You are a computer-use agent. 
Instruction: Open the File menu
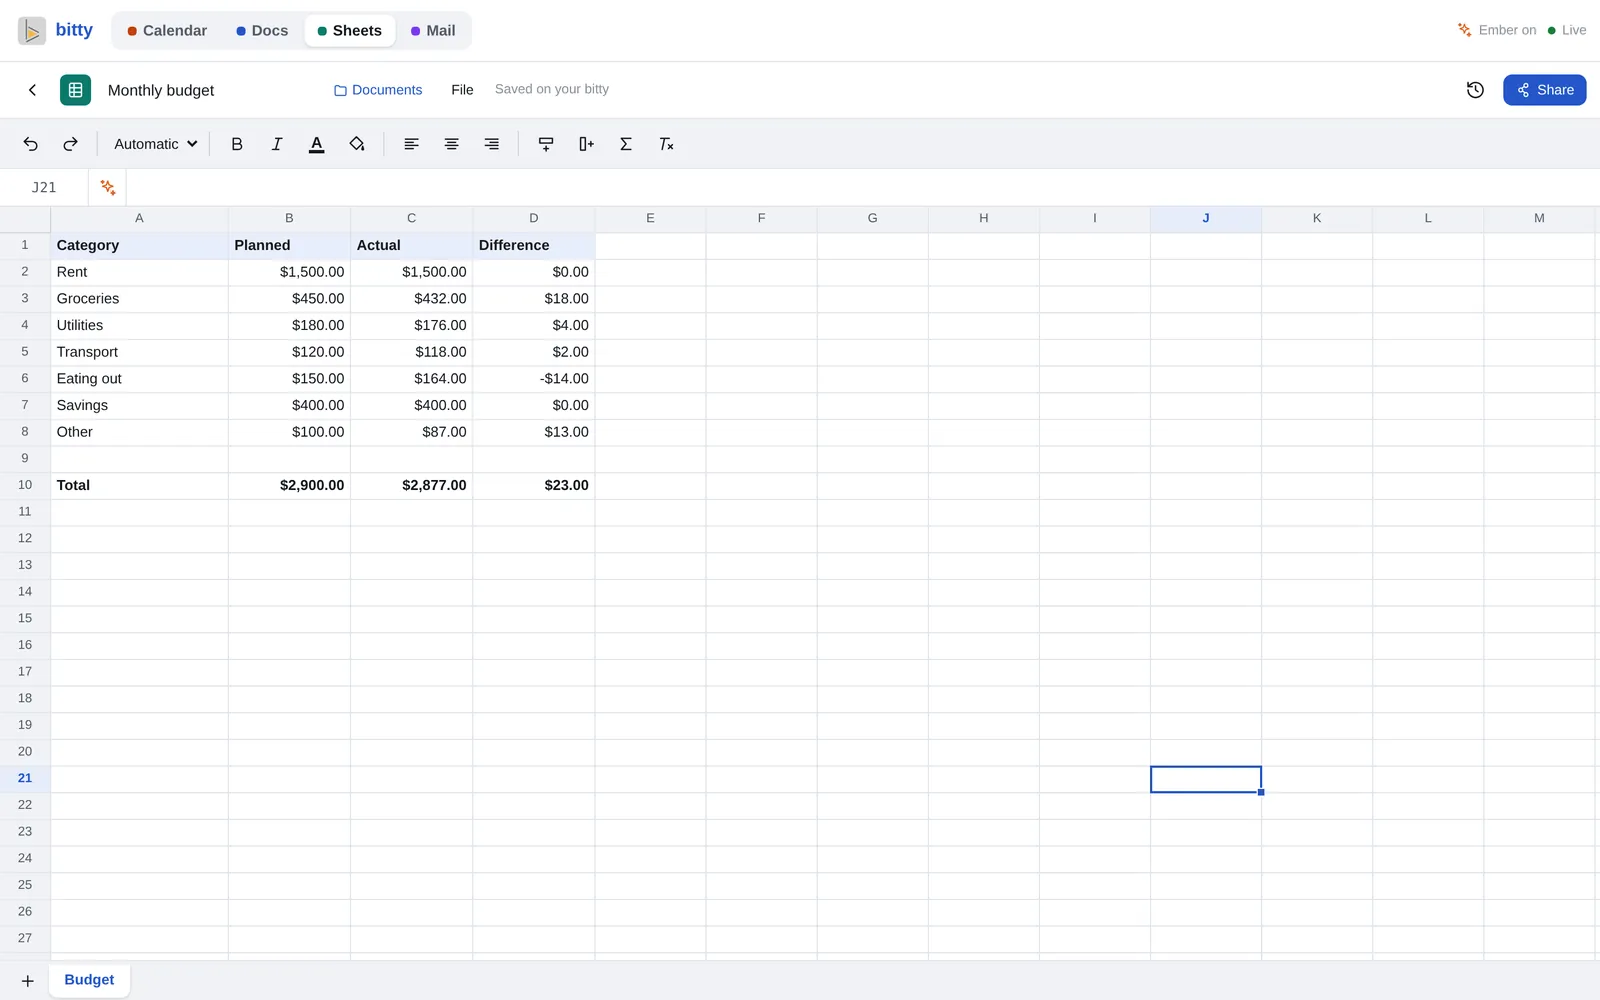(462, 90)
